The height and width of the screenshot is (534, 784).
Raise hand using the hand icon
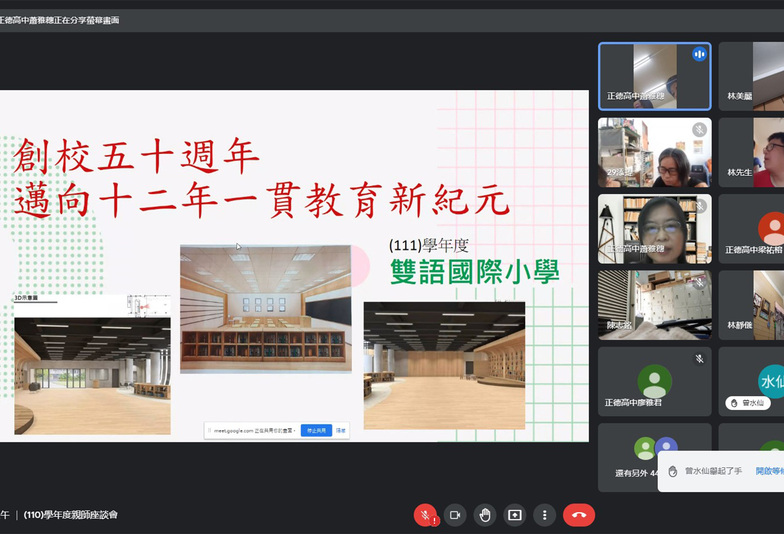(x=484, y=515)
